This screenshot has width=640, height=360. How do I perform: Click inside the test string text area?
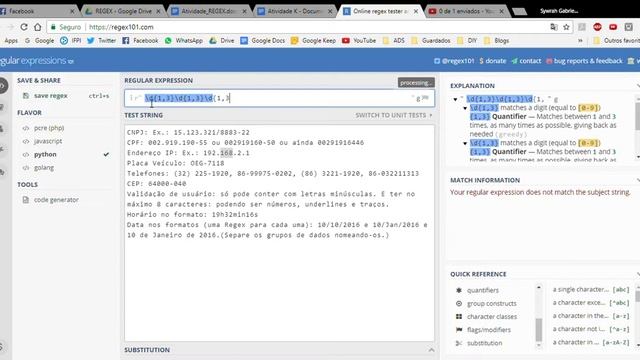279,233
